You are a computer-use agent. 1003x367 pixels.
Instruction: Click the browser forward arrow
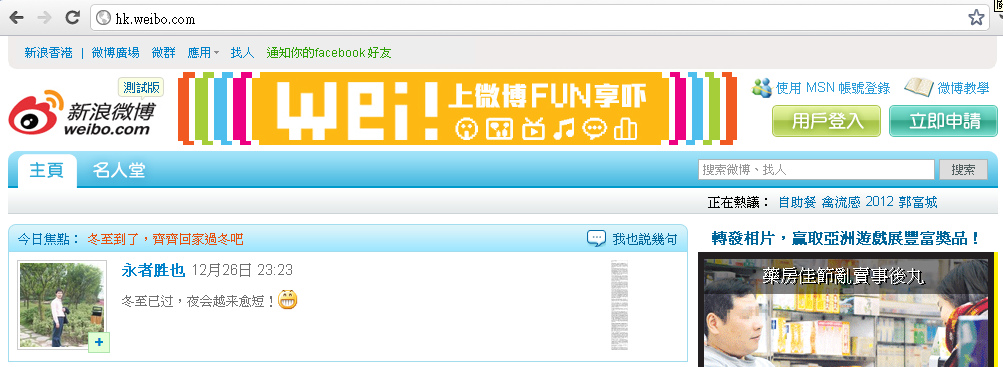(x=44, y=18)
